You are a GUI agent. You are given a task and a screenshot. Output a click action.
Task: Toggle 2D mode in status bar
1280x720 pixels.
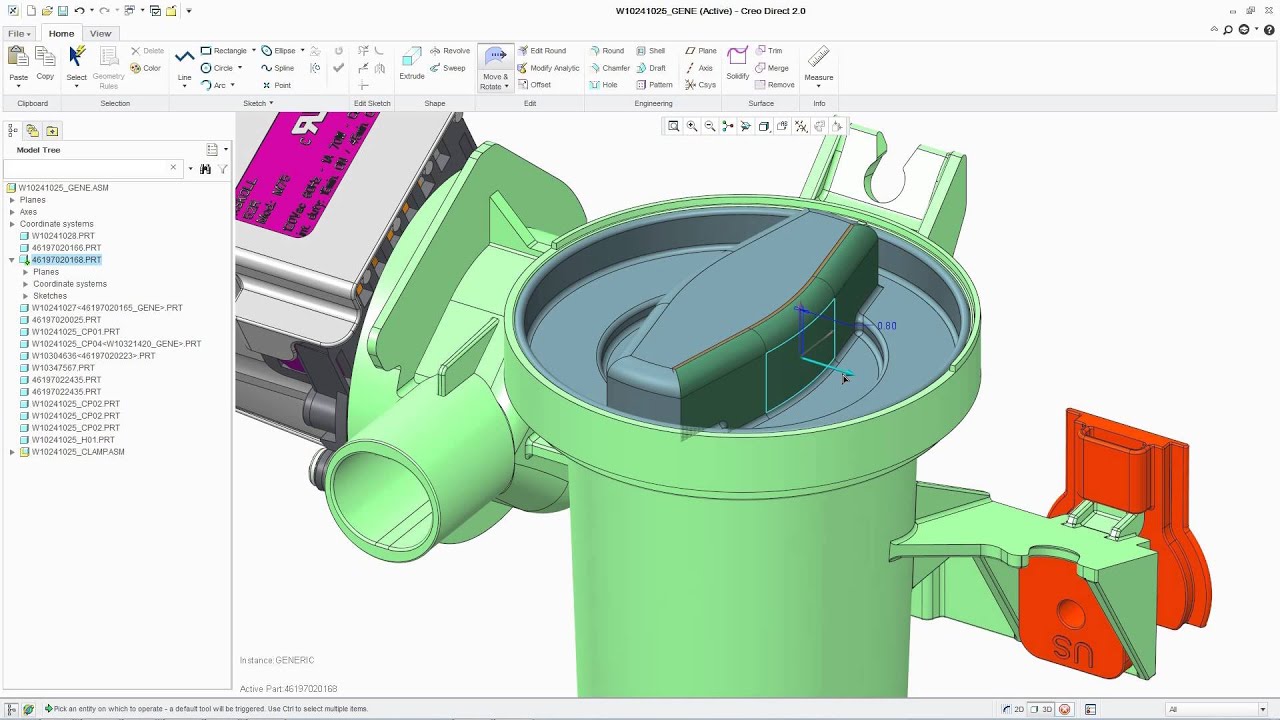click(1014, 709)
